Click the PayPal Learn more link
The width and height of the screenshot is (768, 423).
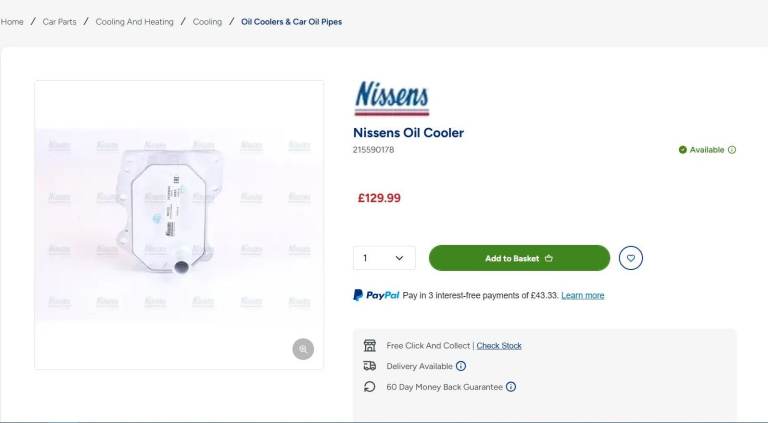click(582, 296)
